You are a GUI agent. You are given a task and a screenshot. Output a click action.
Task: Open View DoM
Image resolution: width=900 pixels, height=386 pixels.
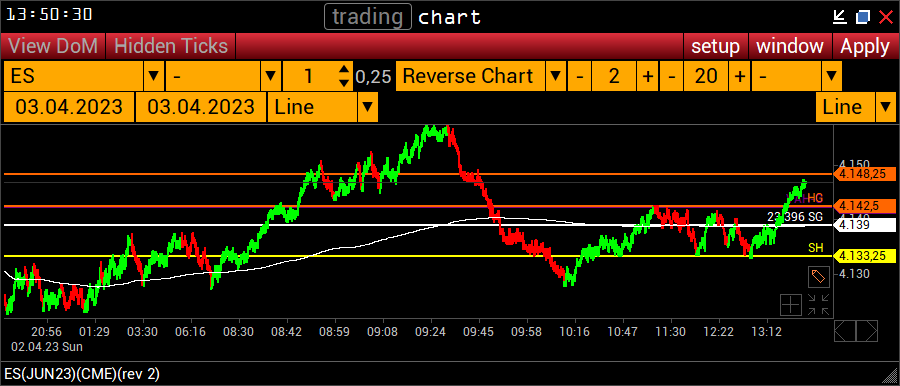pyautogui.click(x=53, y=46)
